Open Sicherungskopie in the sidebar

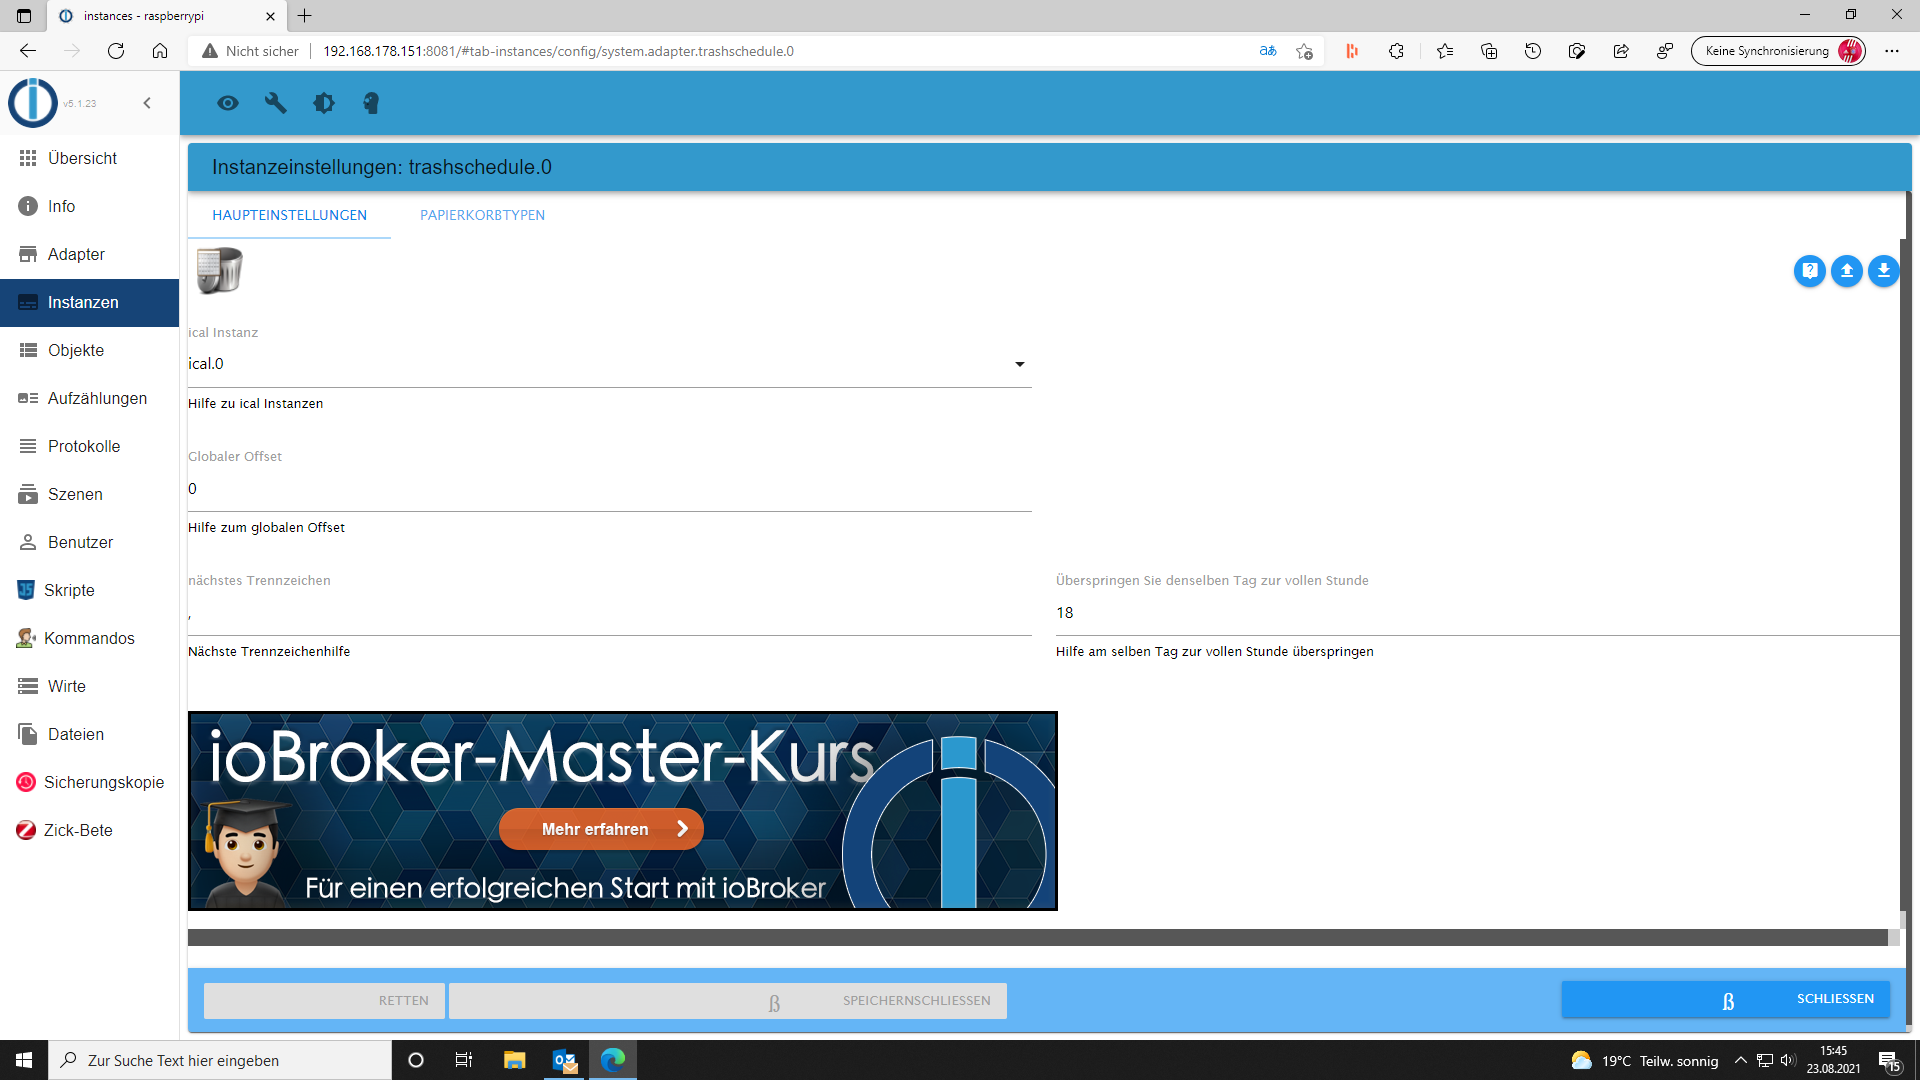(x=103, y=782)
